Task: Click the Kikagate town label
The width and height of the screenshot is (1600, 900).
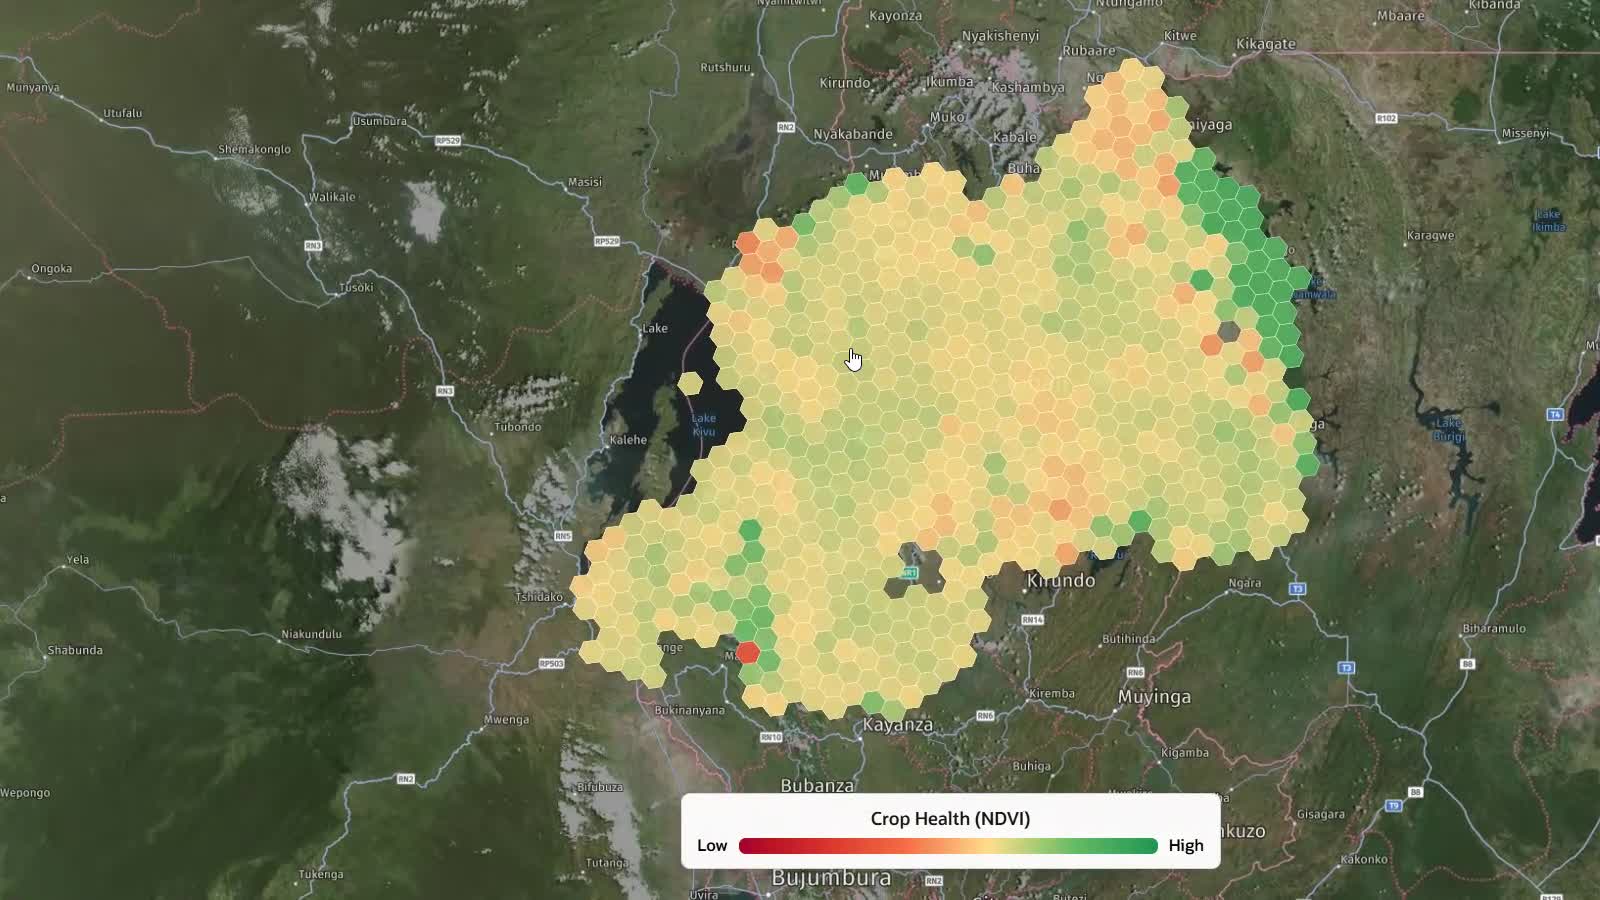Action: pyautogui.click(x=1266, y=44)
